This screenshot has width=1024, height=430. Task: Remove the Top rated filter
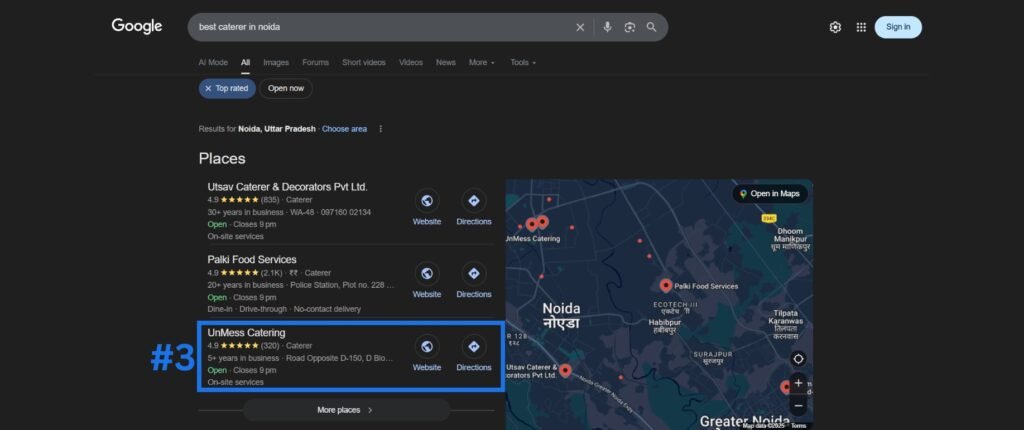[x=208, y=88]
